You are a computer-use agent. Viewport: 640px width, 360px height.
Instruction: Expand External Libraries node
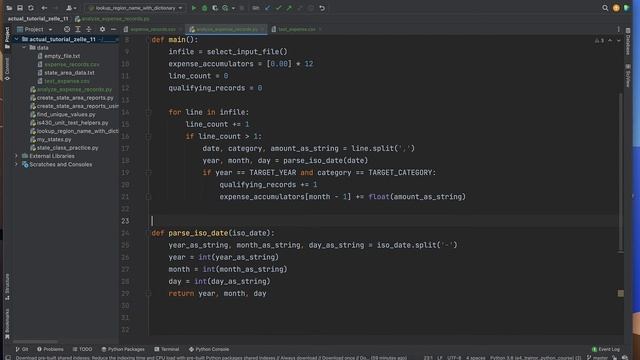pos(17,156)
